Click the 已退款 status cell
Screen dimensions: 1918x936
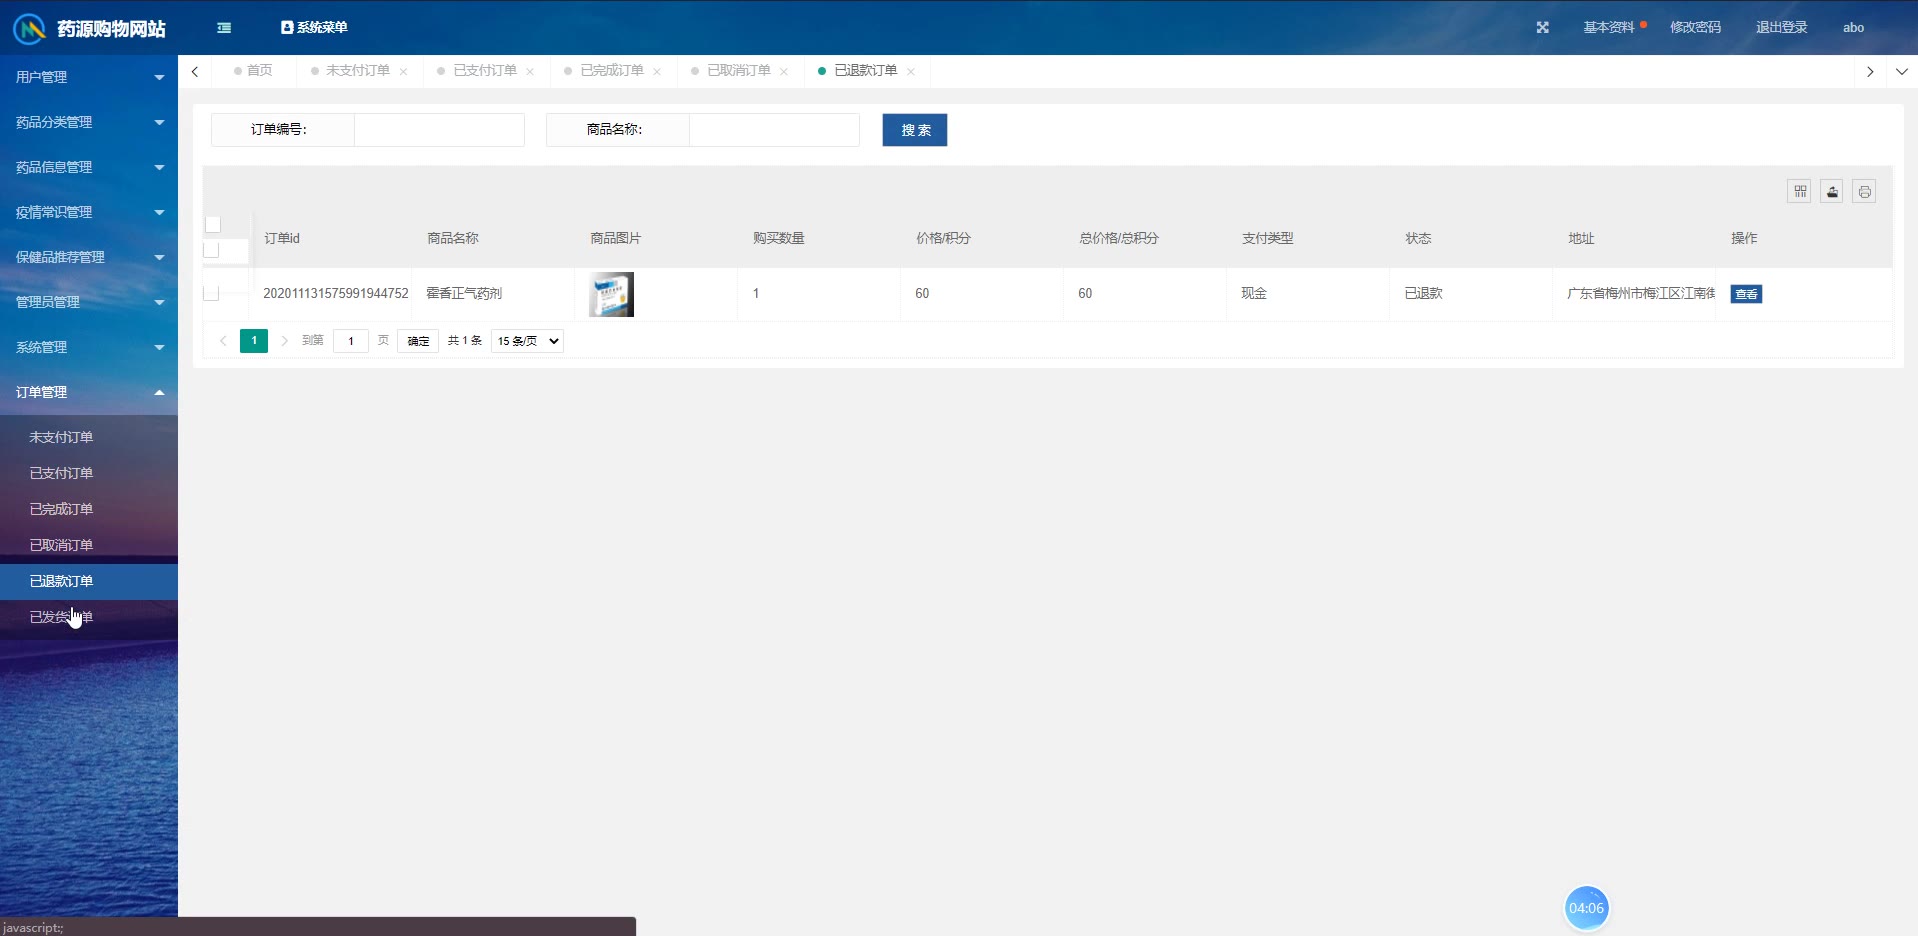coord(1423,293)
